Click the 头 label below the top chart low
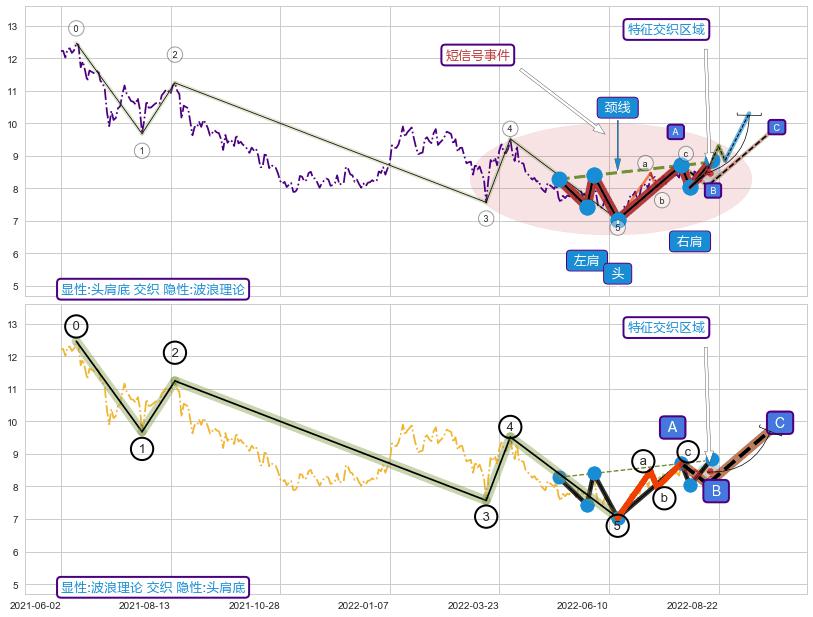Image resolution: width=813 pixels, height=617 pixels. click(618, 273)
